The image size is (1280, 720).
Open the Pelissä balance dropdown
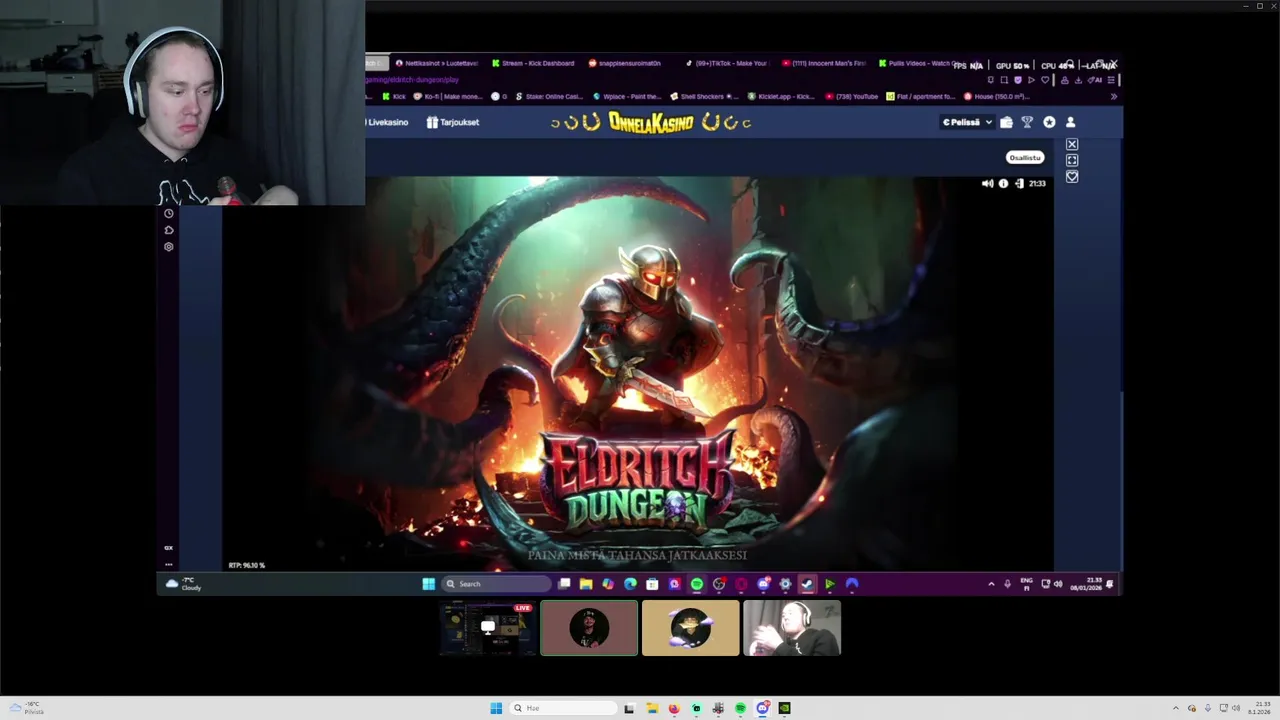966,122
